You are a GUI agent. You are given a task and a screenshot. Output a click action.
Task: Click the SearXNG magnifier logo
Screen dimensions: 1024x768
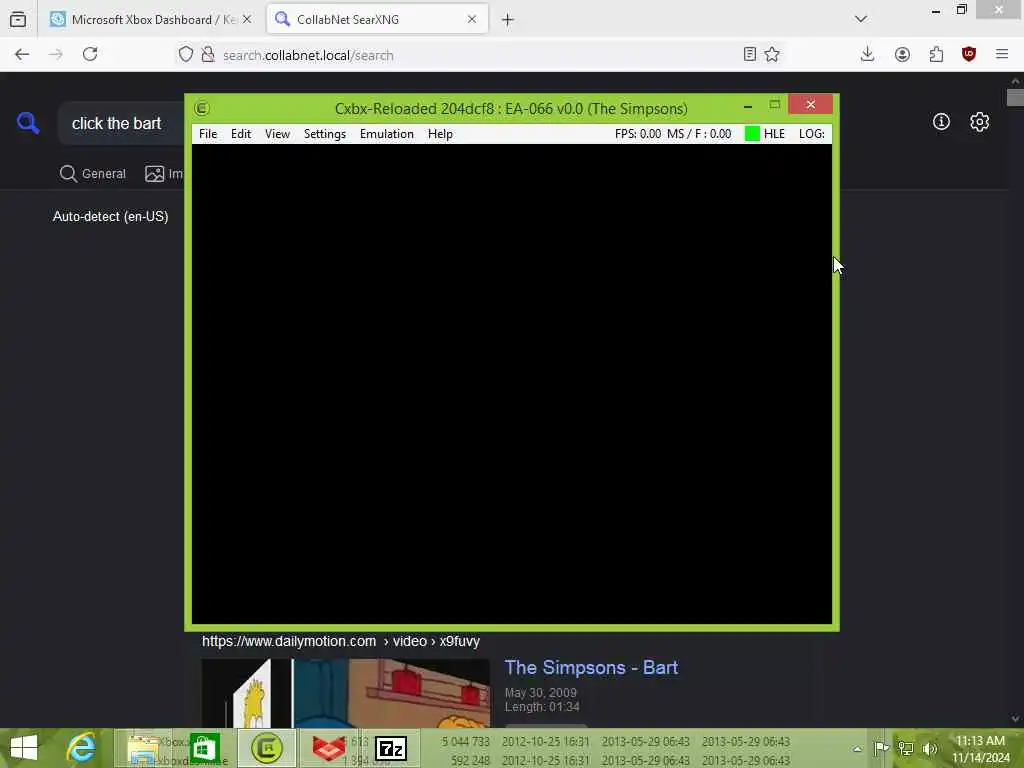[28, 122]
